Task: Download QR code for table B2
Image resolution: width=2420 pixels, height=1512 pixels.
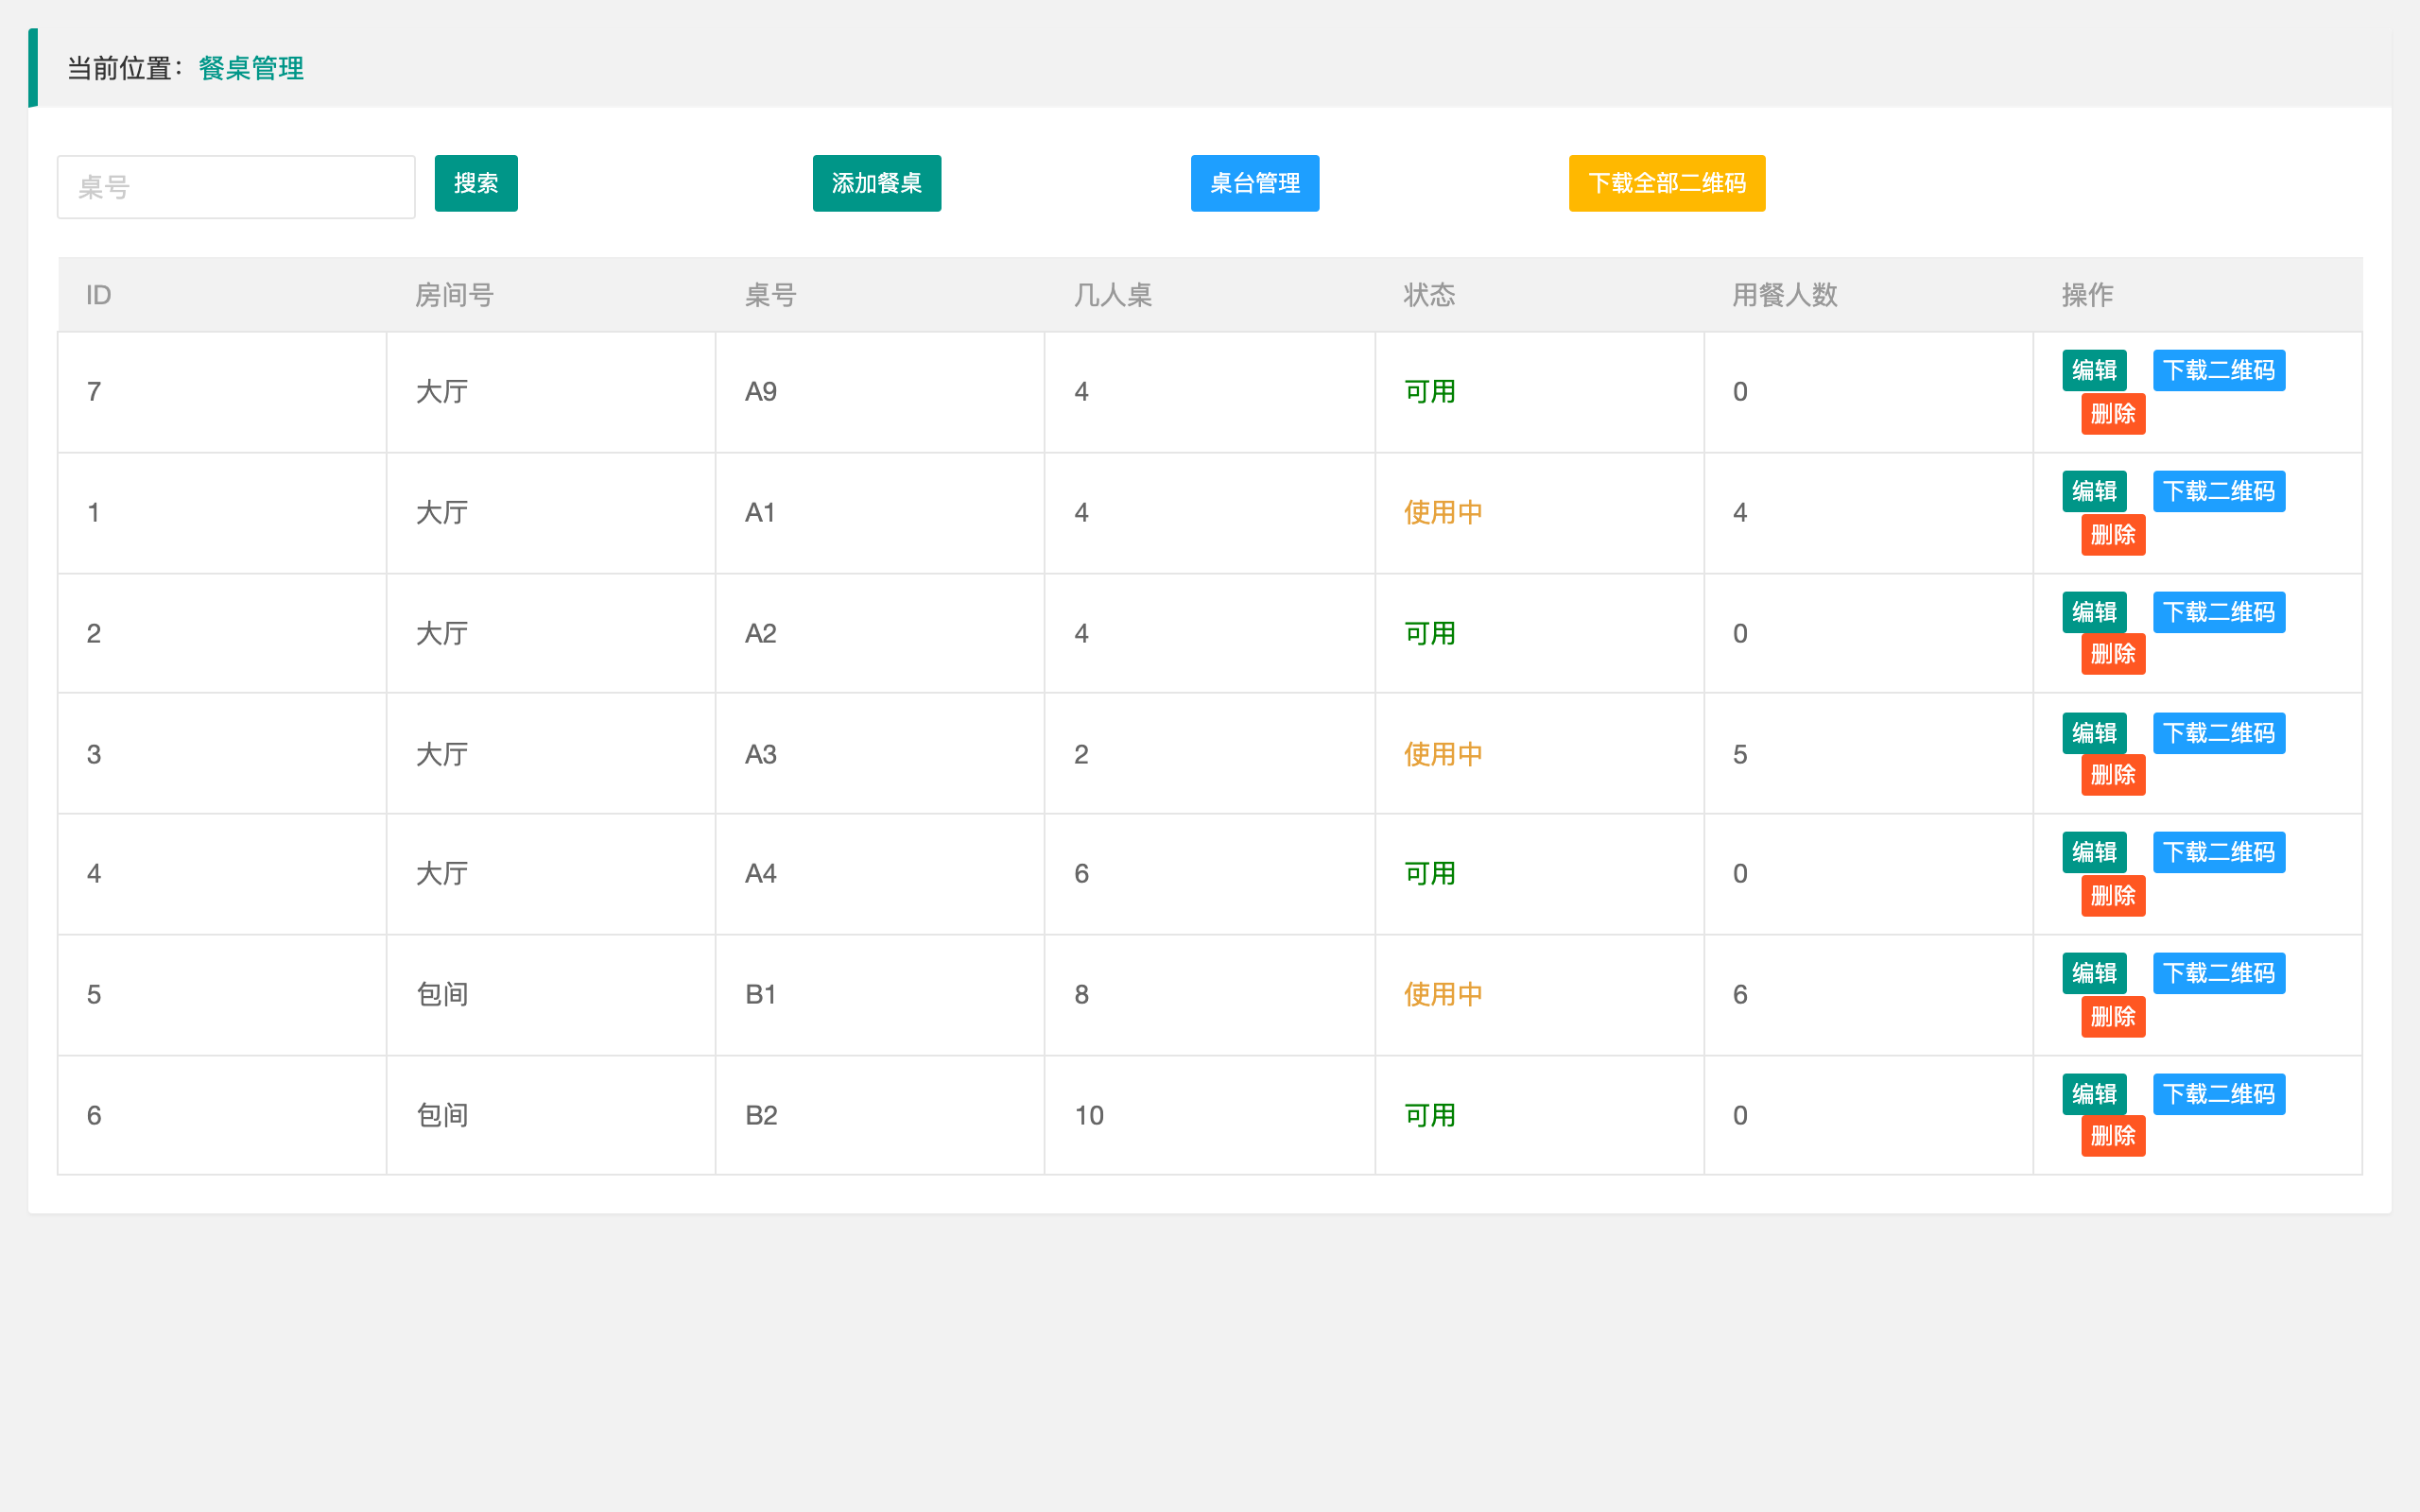Action: pos(2219,1094)
